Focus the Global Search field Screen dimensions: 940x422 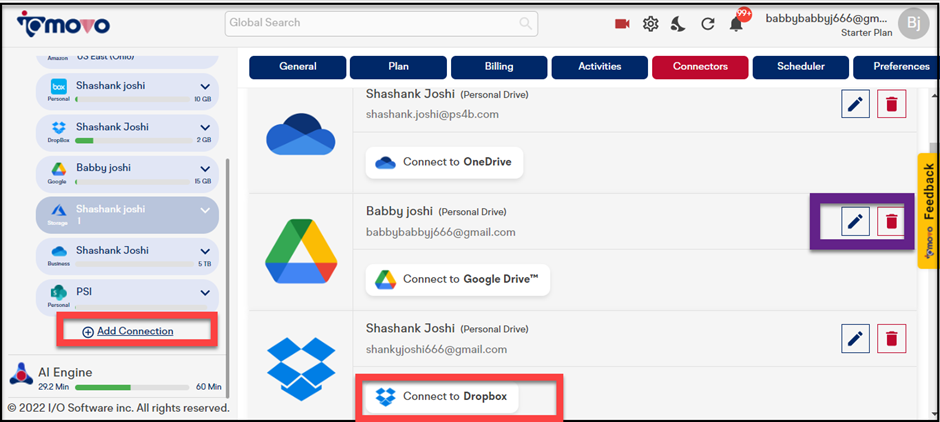(381, 23)
